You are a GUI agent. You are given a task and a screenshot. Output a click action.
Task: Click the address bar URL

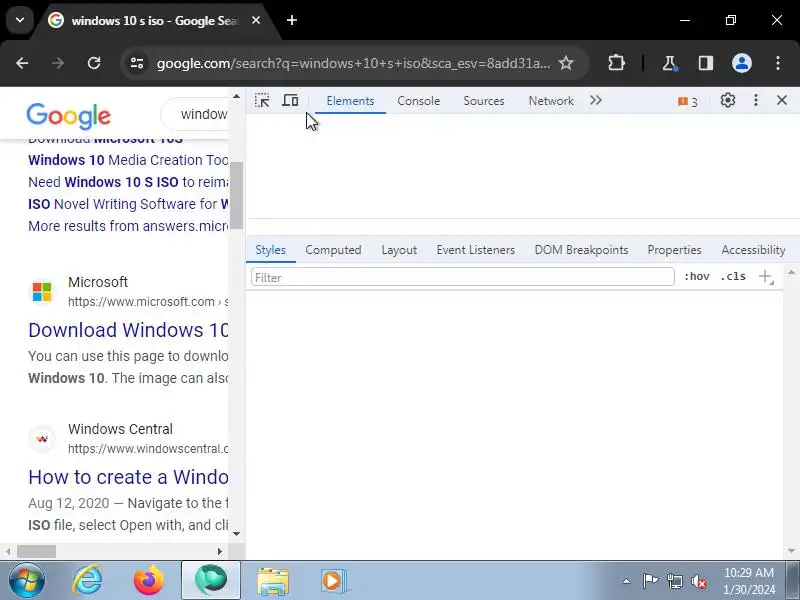[x=353, y=63]
